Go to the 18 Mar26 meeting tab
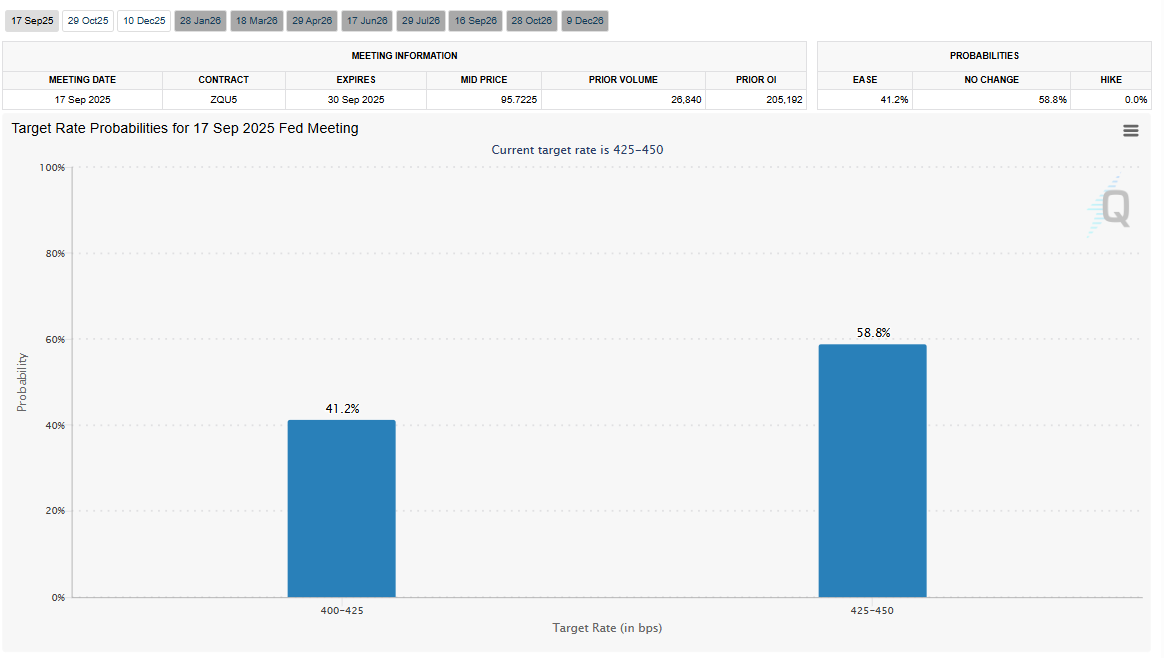The width and height of the screenshot is (1164, 658). tap(256, 21)
